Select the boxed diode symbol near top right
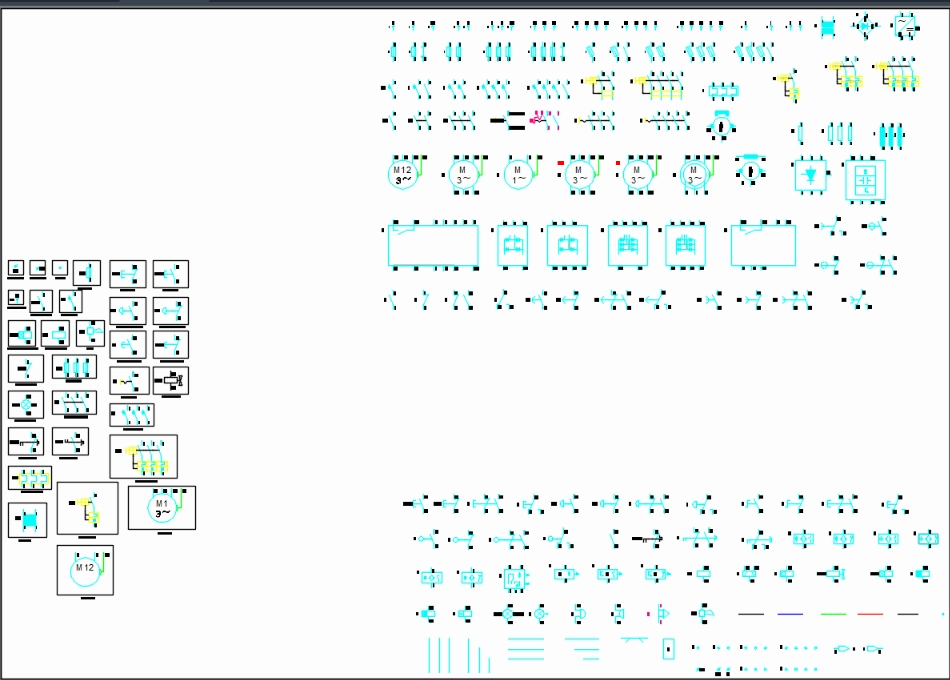This screenshot has height=680, width=950. tap(810, 175)
